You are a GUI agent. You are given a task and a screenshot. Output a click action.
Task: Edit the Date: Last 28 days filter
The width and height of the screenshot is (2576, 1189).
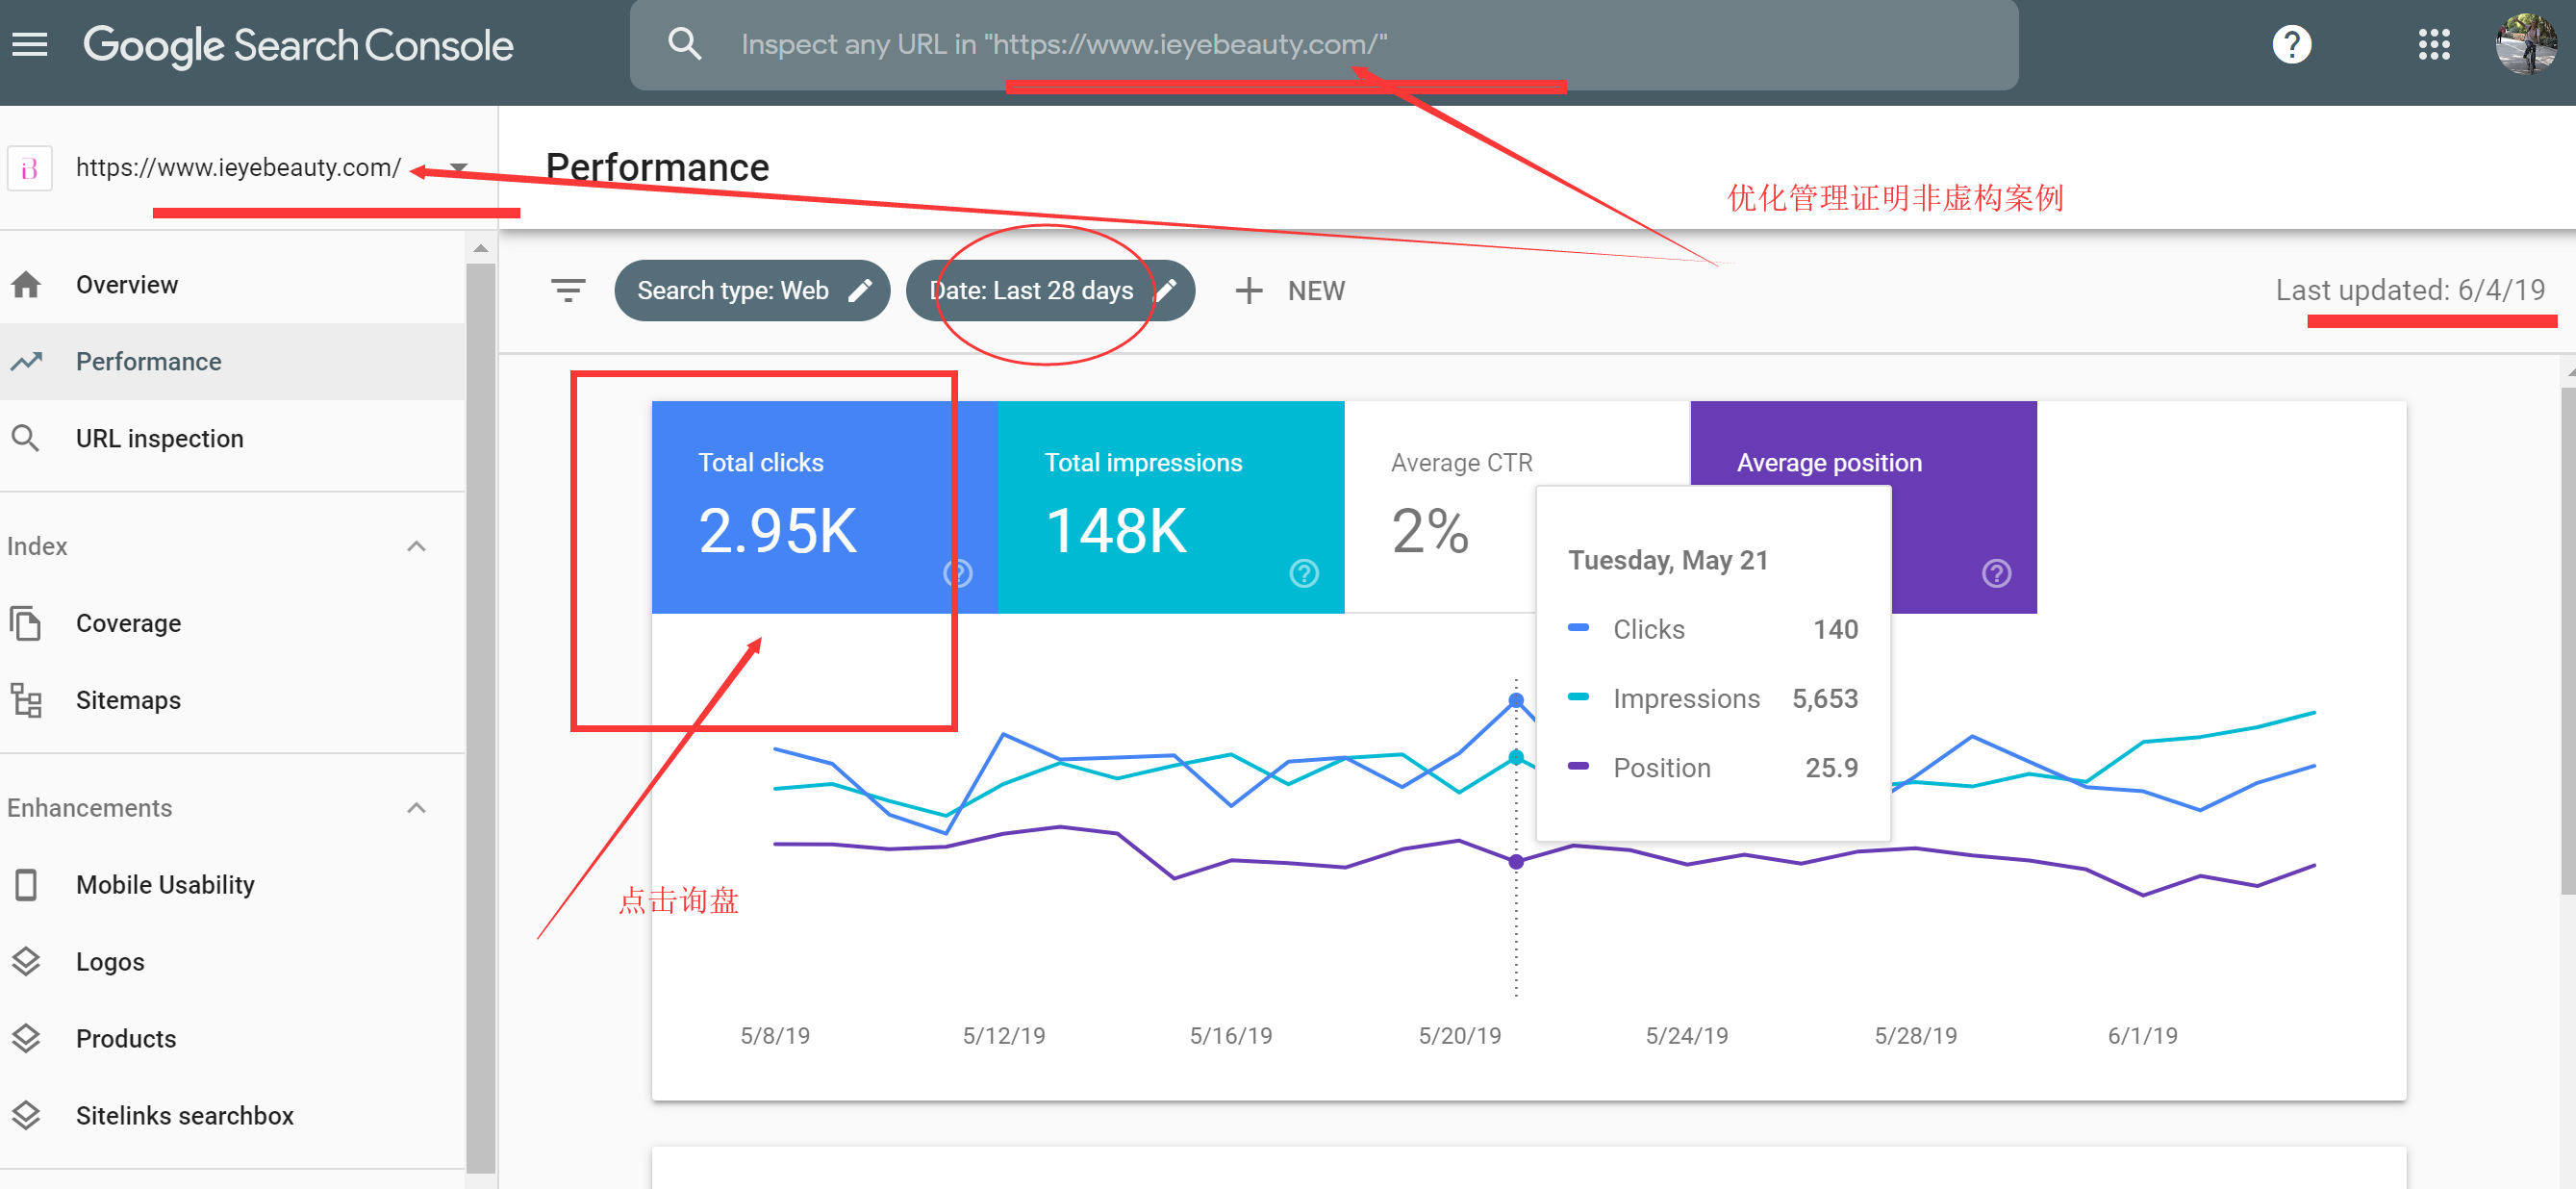click(x=1049, y=291)
